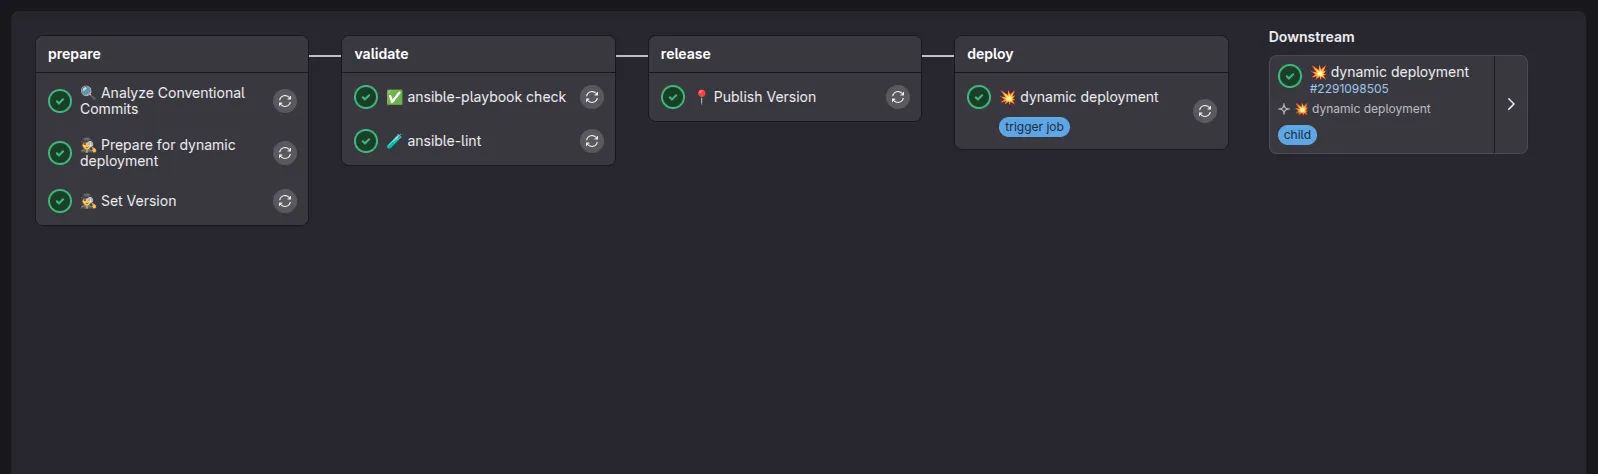Click the validate stage header
The image size is (1598, 474).
click(x=382, y=54)
